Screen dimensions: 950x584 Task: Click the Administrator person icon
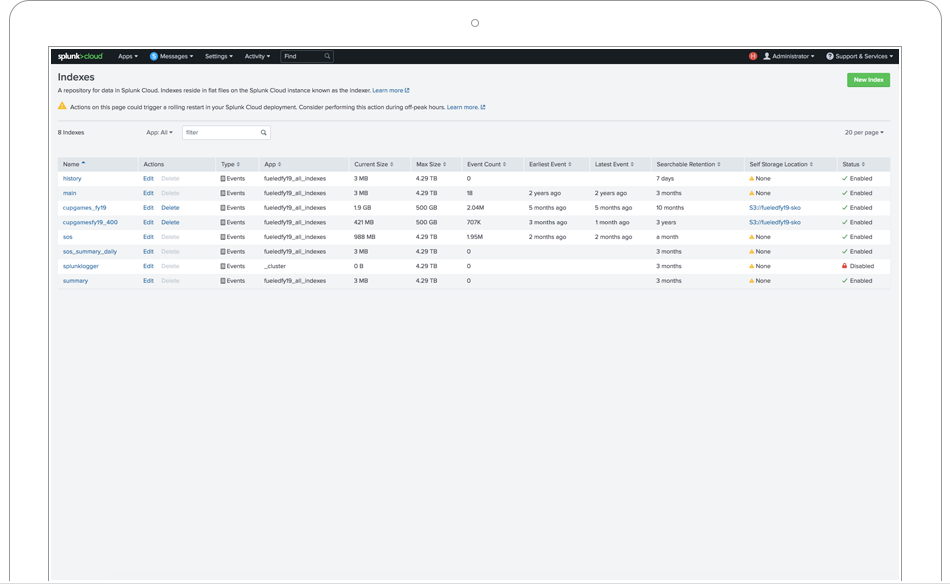[766, 56]
